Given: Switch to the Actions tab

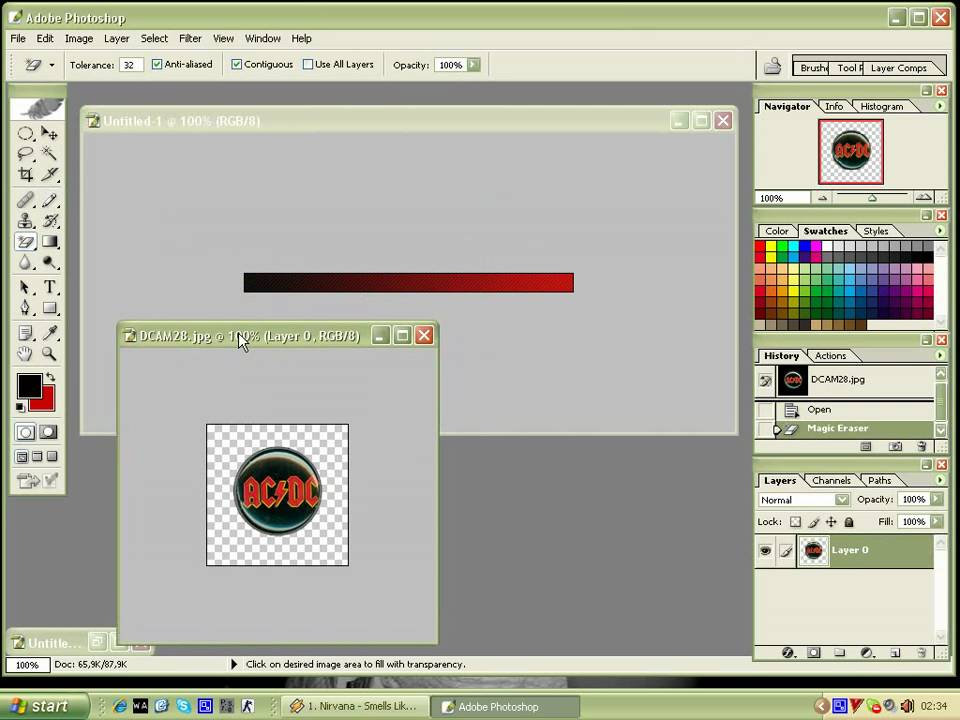Looking at the screenshot, I should coord(830,356).
